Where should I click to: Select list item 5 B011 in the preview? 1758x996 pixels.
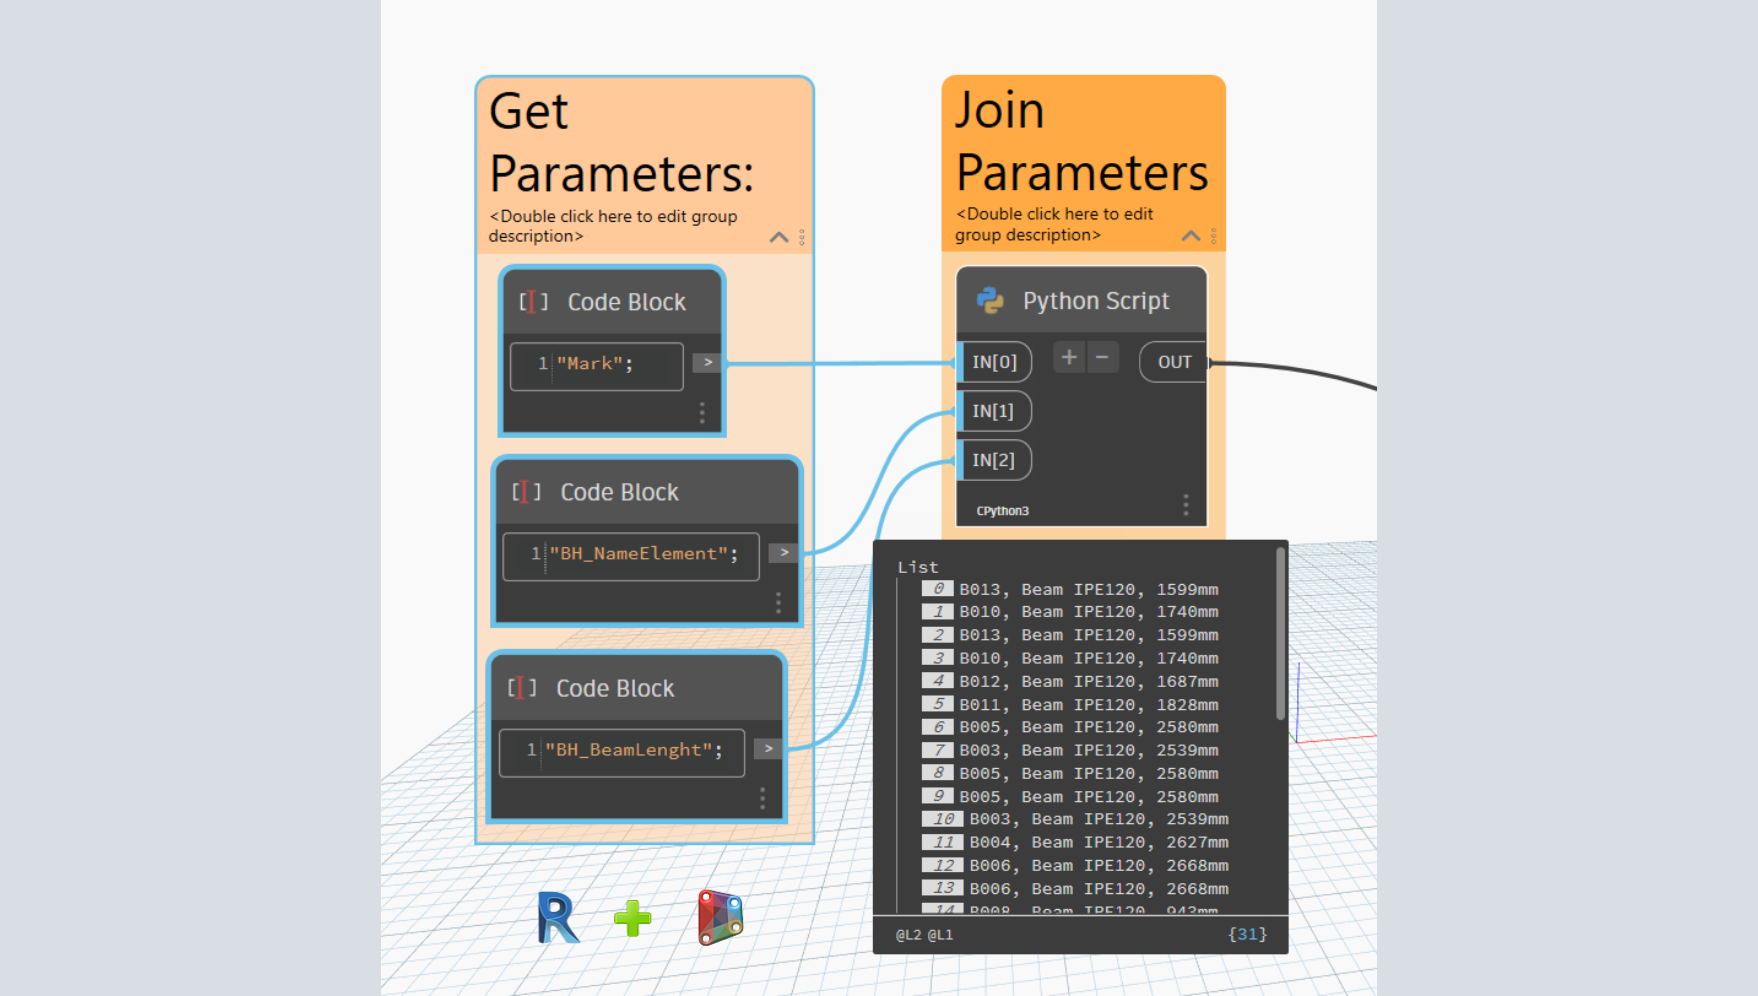[x=1088, y=705]
